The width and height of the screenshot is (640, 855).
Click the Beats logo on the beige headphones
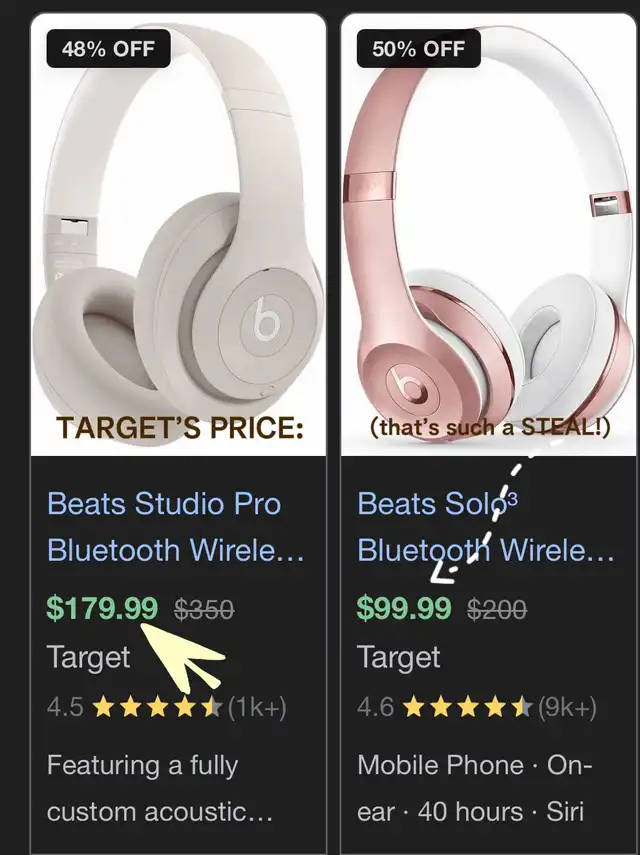[x=265, y=320]
